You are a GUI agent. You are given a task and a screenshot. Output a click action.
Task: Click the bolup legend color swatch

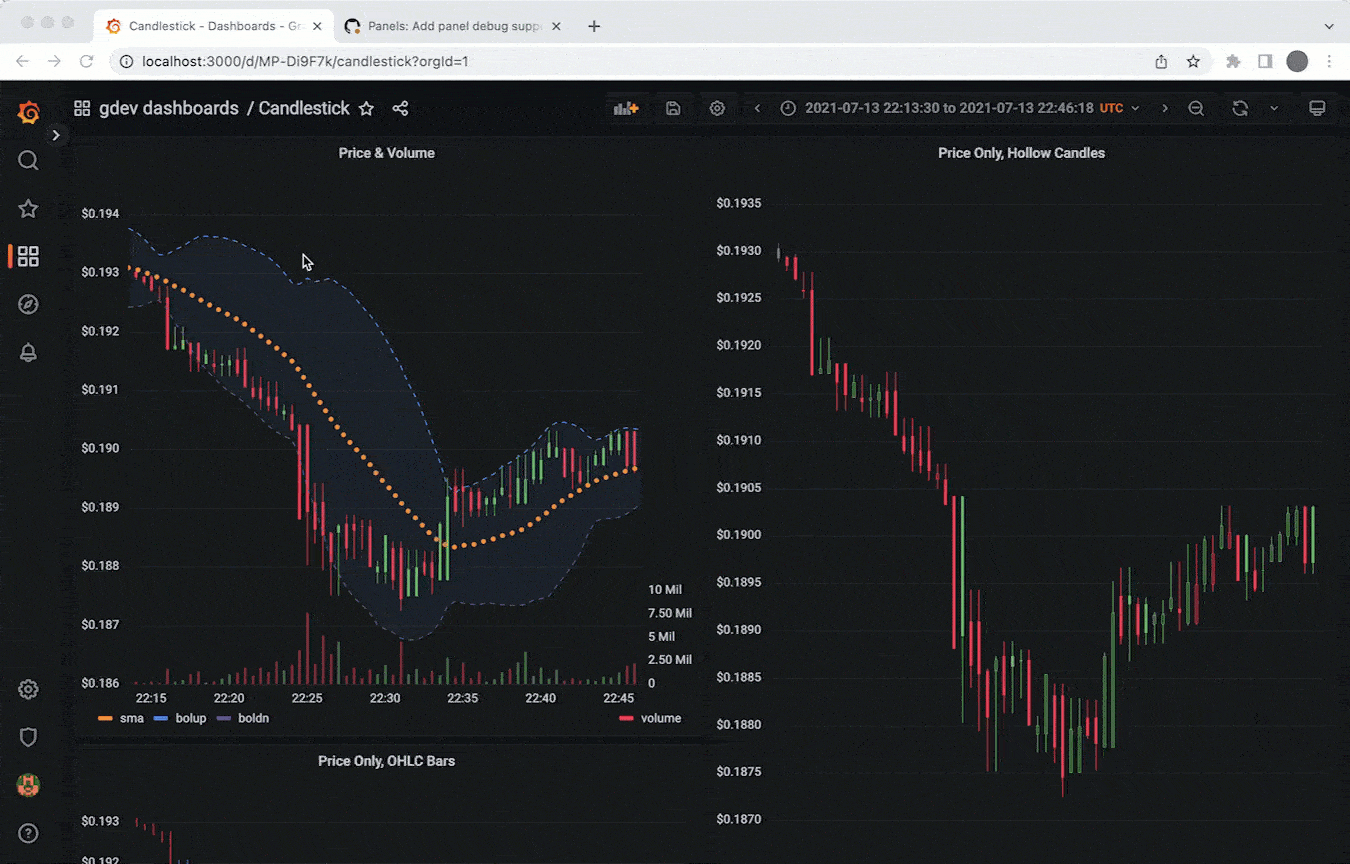[161, 718]
